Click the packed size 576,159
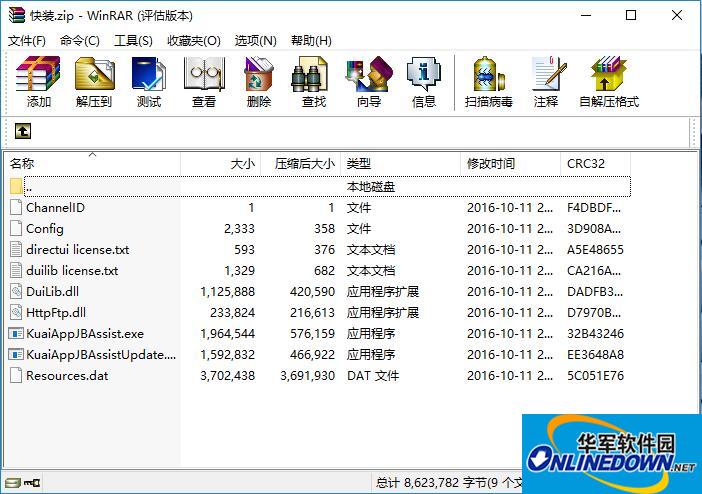Screen dimensions: 702x494 coord(312,334)
